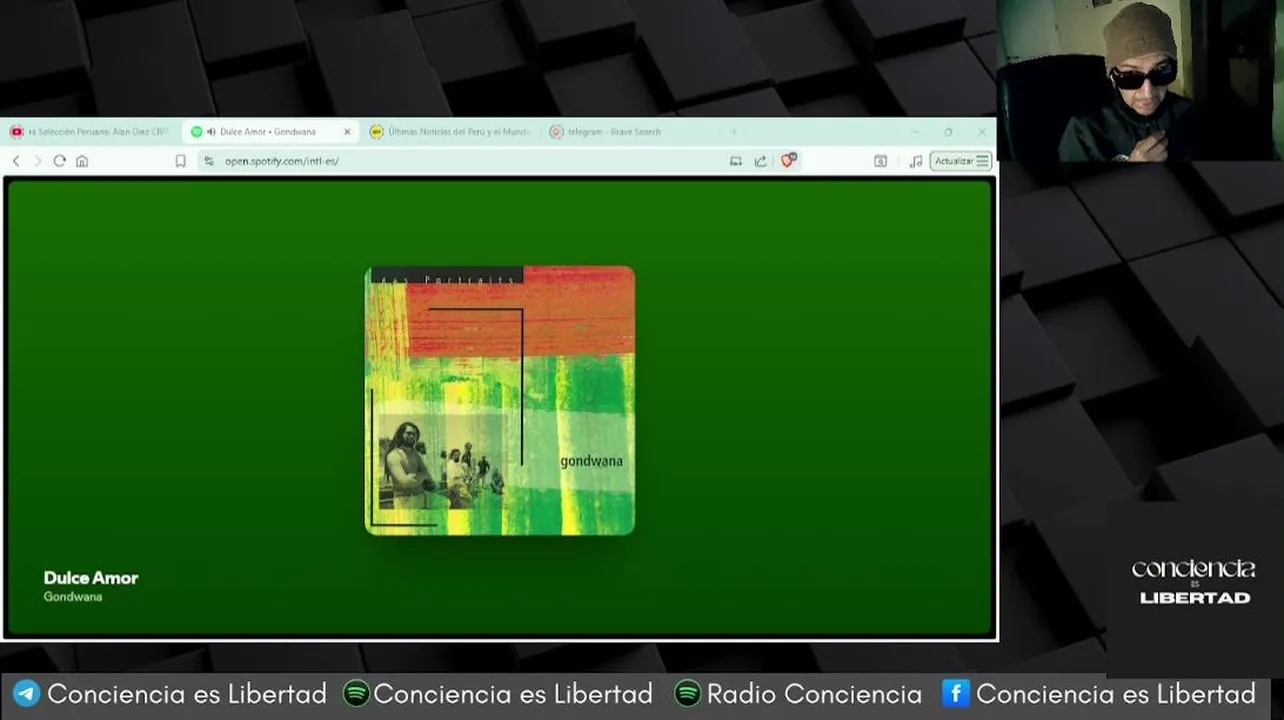
Task: Click the browser forward arrow
Action: point(38,161)
